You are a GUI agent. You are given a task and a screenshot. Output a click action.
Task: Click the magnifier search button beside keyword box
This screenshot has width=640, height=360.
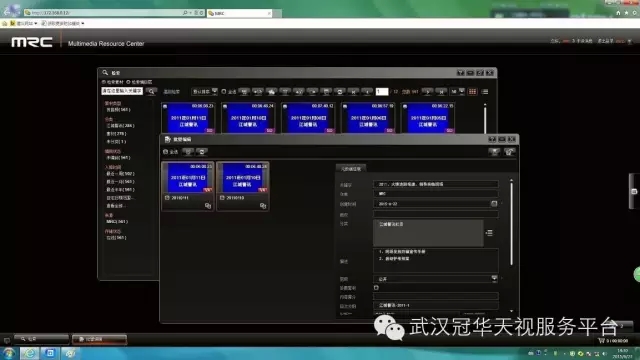[151, 91]
